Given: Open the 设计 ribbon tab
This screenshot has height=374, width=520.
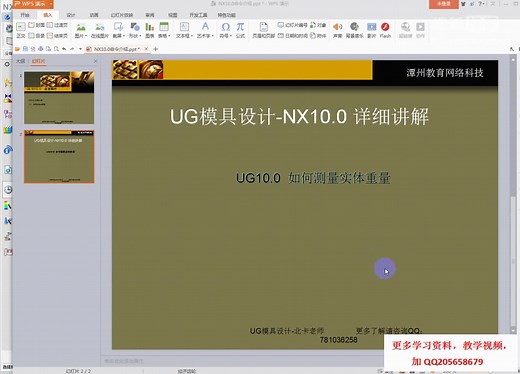Looking at the screenshot, I should [x=71, y=15].
